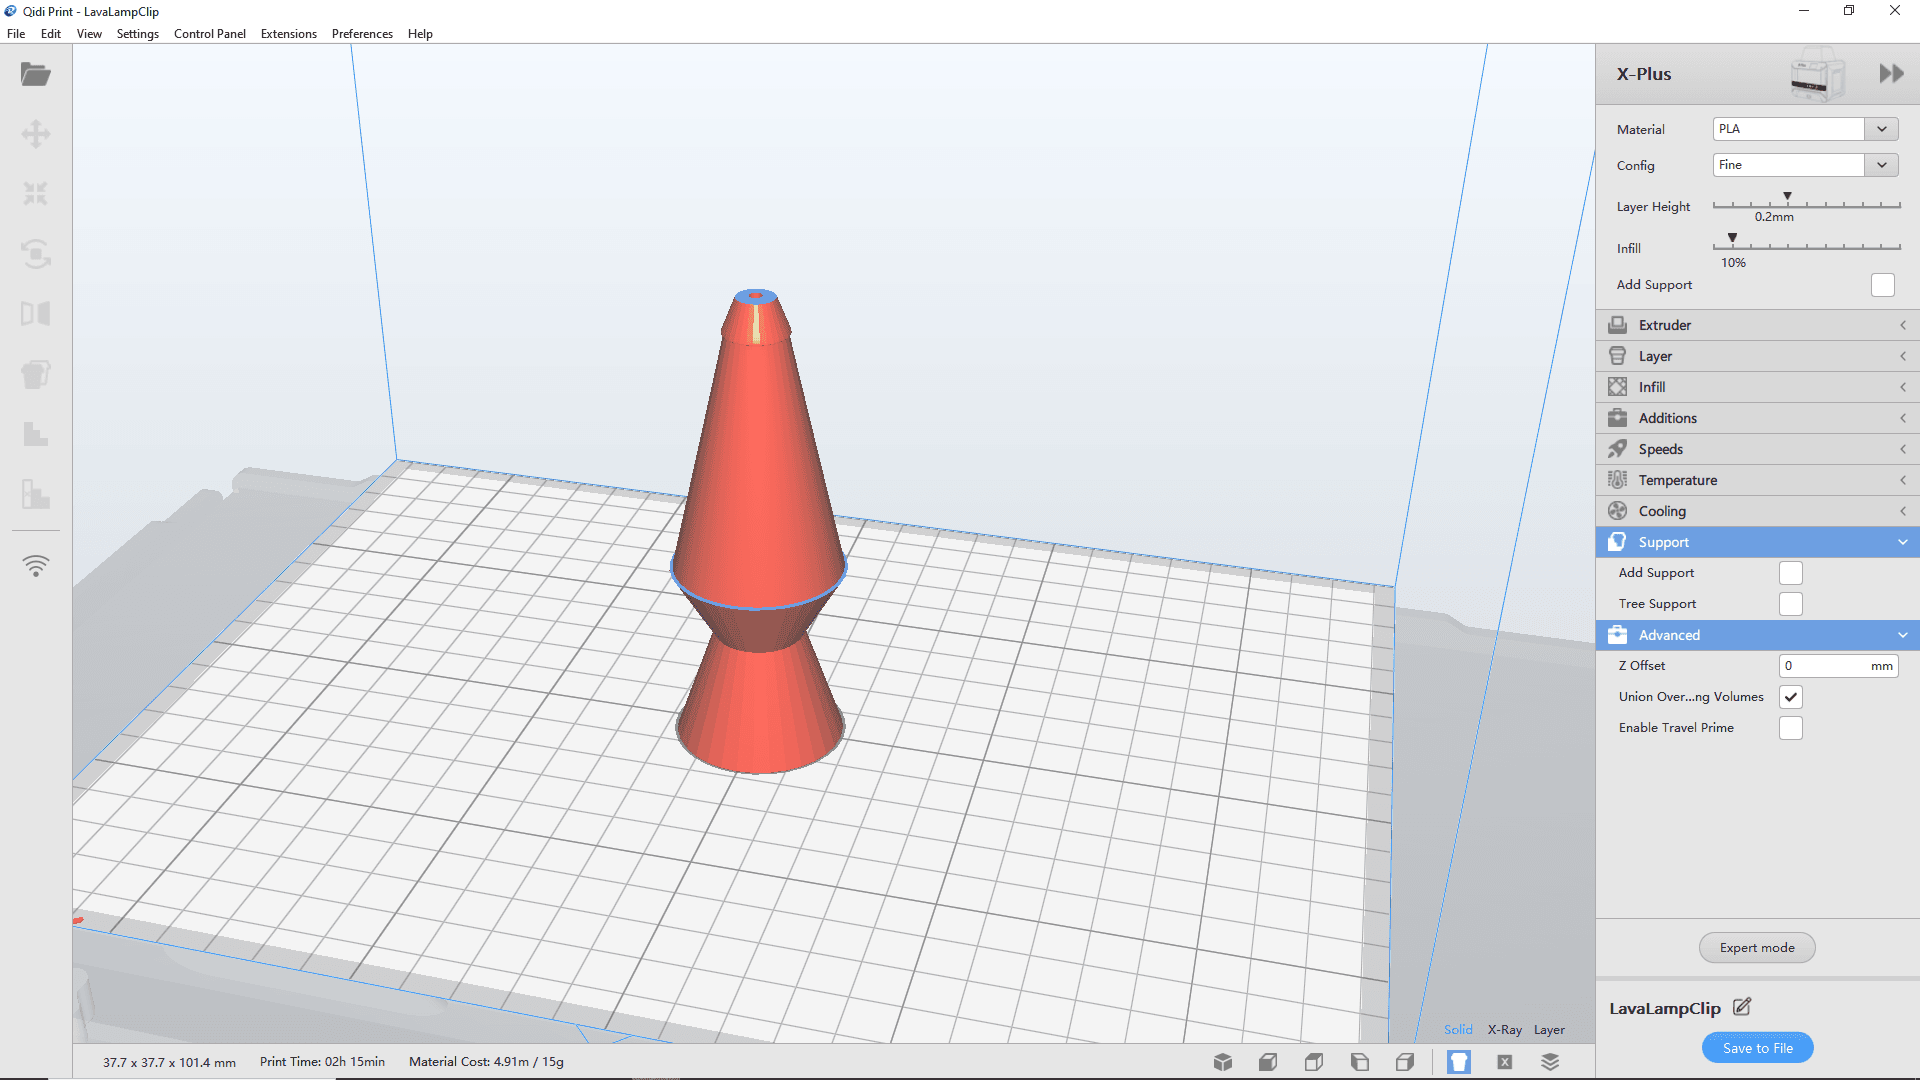This screenshot has height=1080, width=1920.
Task: Open the Config Fine dropdown
Action: coord(1805,165)
